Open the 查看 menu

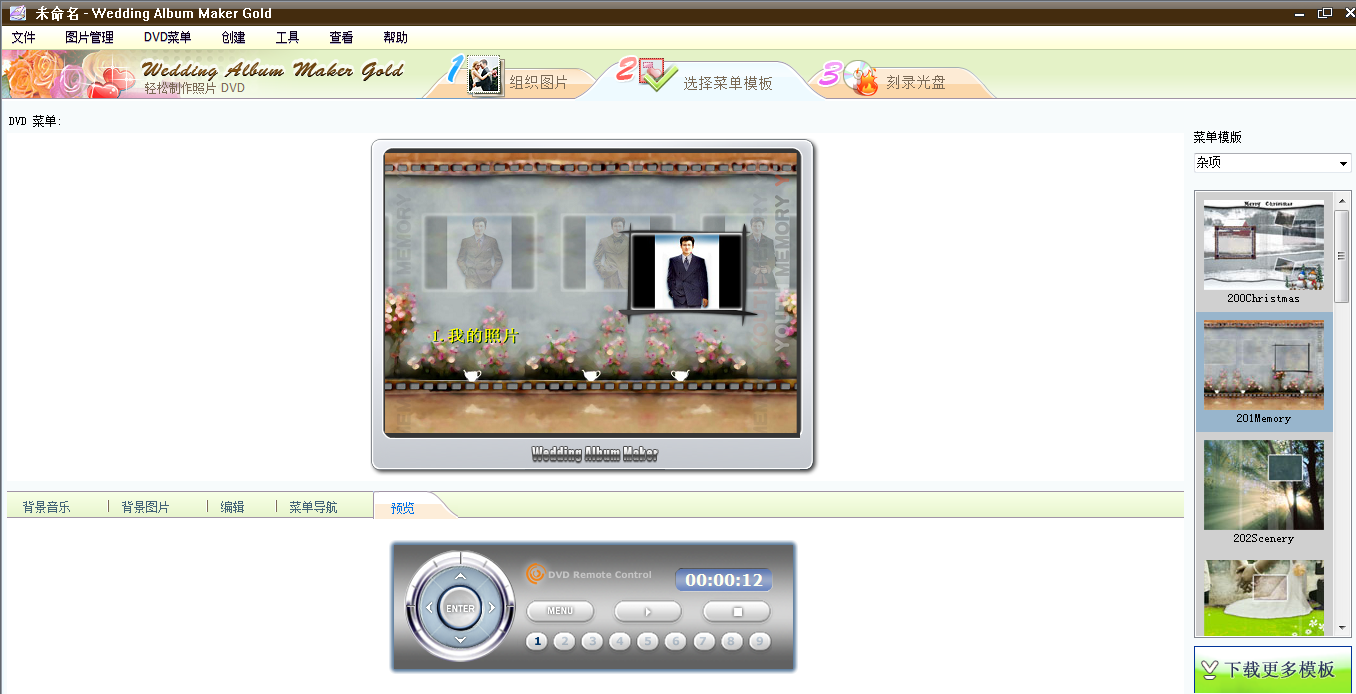click(x=341, y=38)
